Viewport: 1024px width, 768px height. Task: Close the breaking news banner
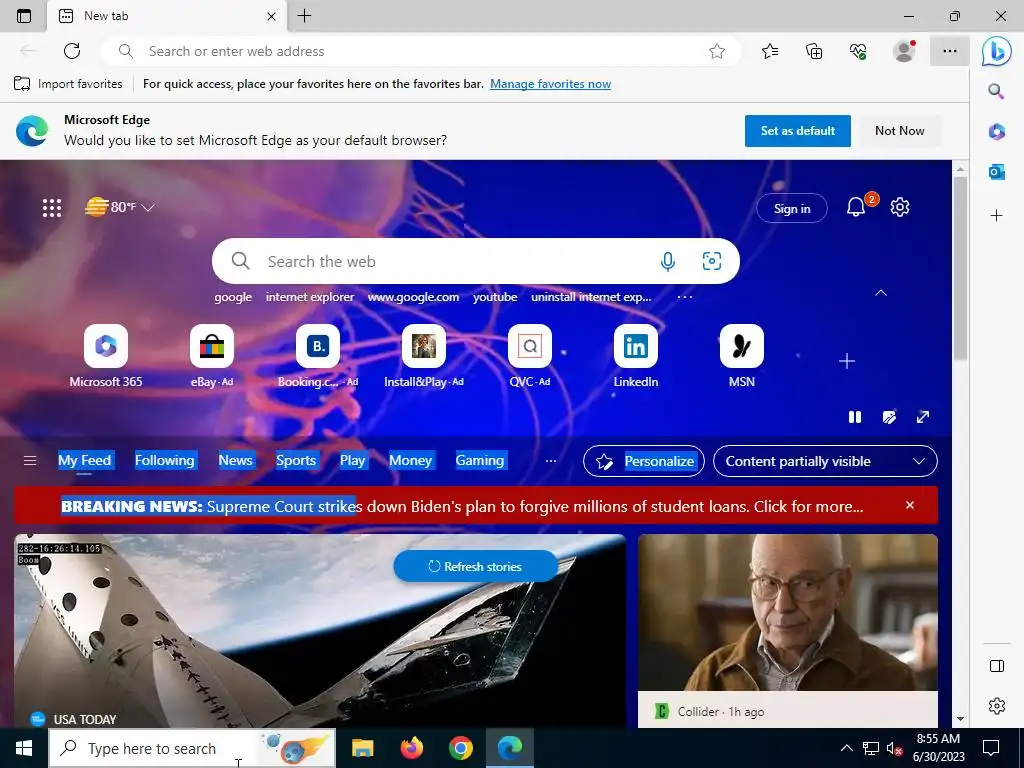(910, 505)
